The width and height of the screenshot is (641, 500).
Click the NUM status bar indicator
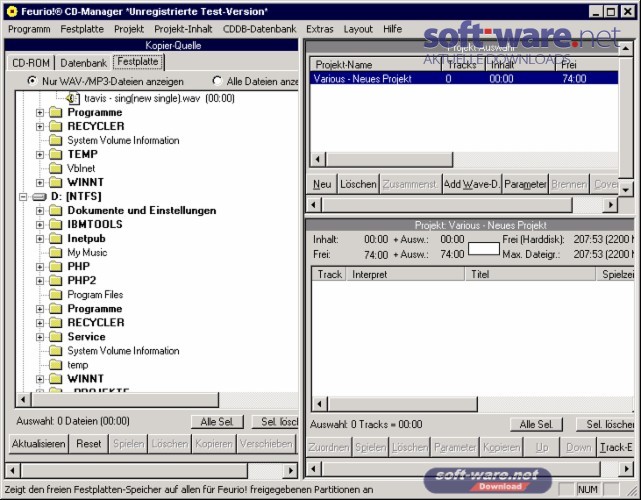587,489
